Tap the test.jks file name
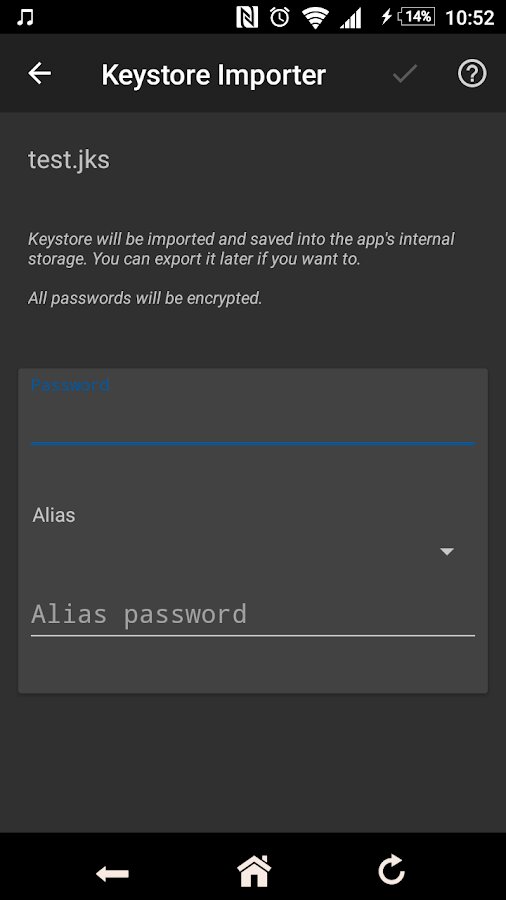Image resolution: width=506 pixels, height=900 pixels. [x=69, y=160]
